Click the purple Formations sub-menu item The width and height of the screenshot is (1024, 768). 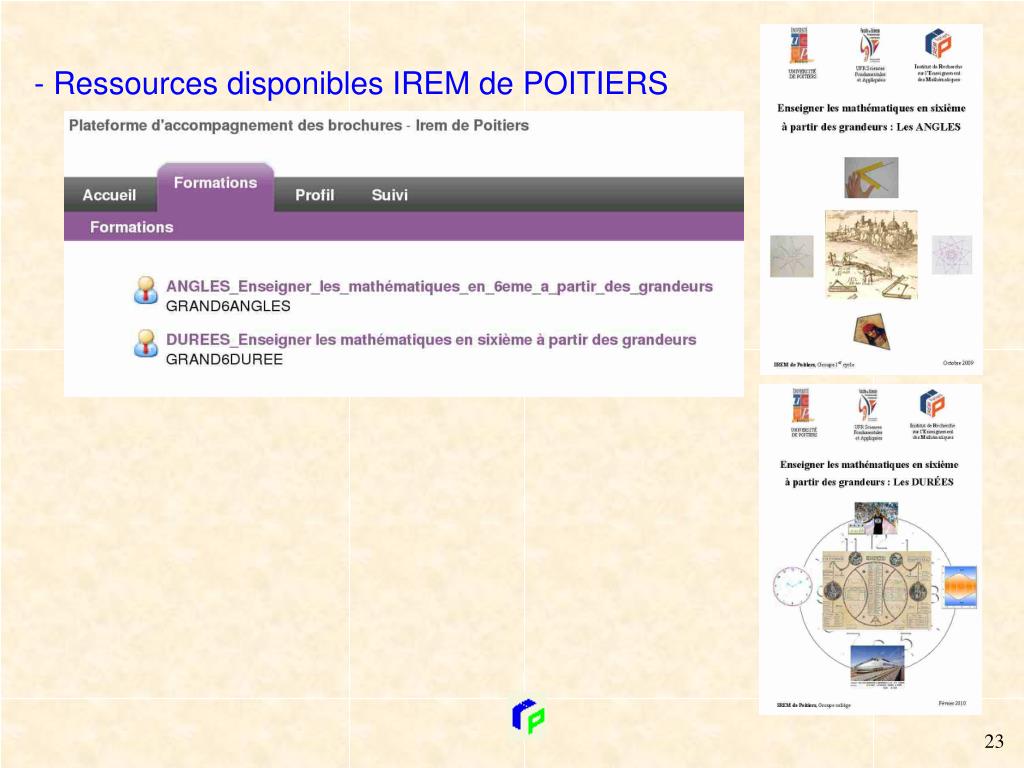131,227
